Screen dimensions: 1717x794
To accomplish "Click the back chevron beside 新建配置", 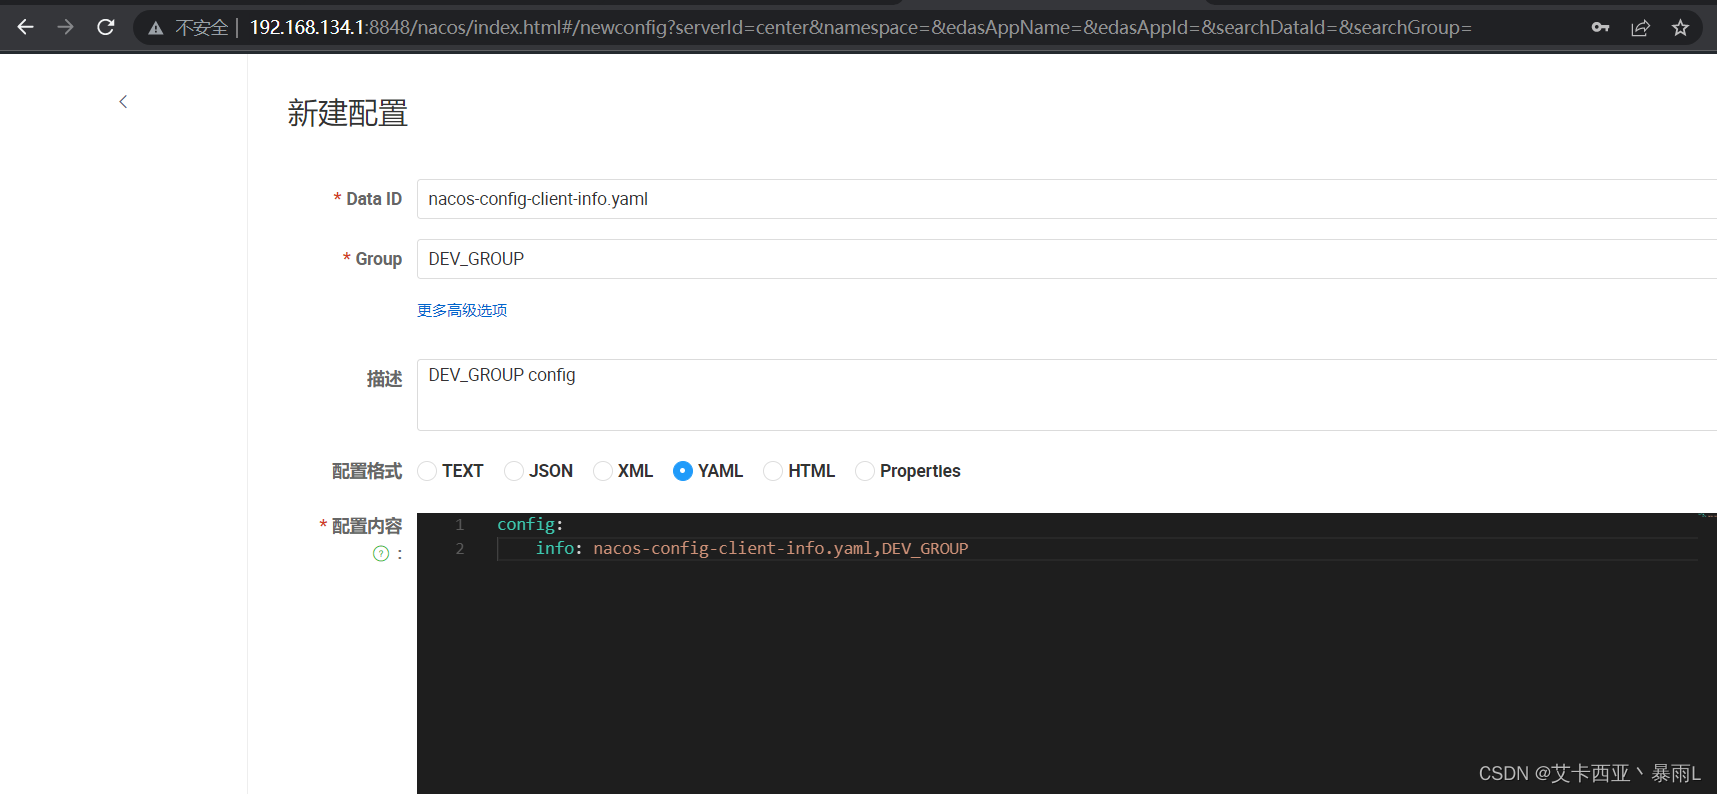I will pos(123,101).
